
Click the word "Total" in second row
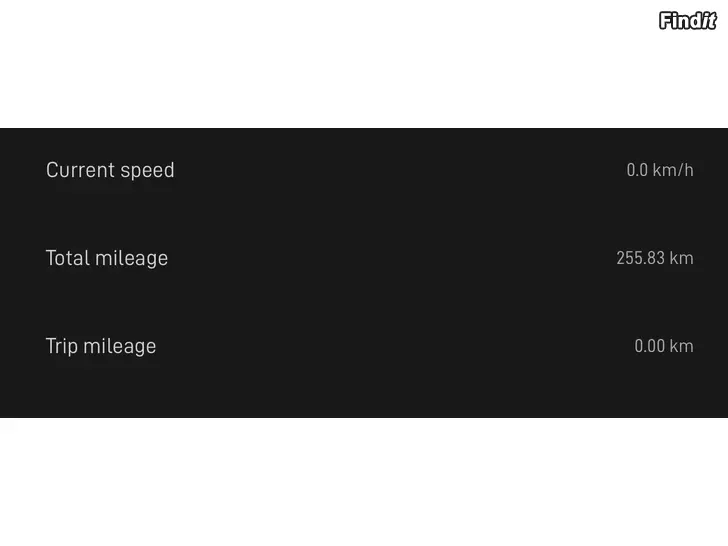point(67,258)
